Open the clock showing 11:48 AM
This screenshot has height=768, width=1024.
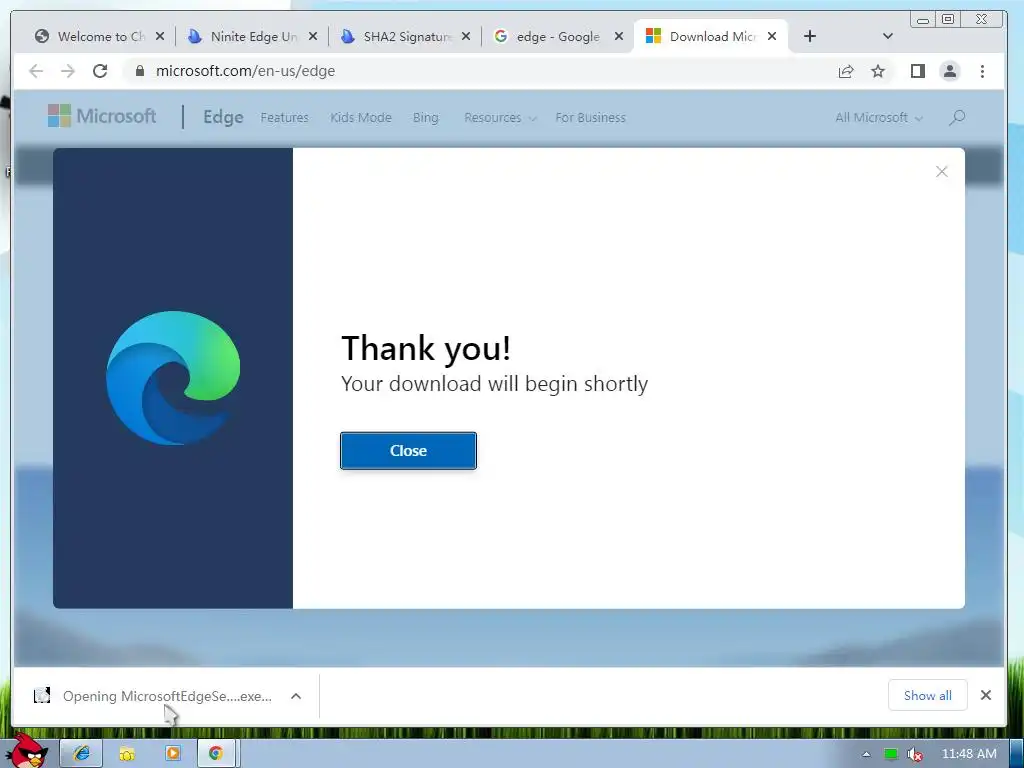[969, 754]
